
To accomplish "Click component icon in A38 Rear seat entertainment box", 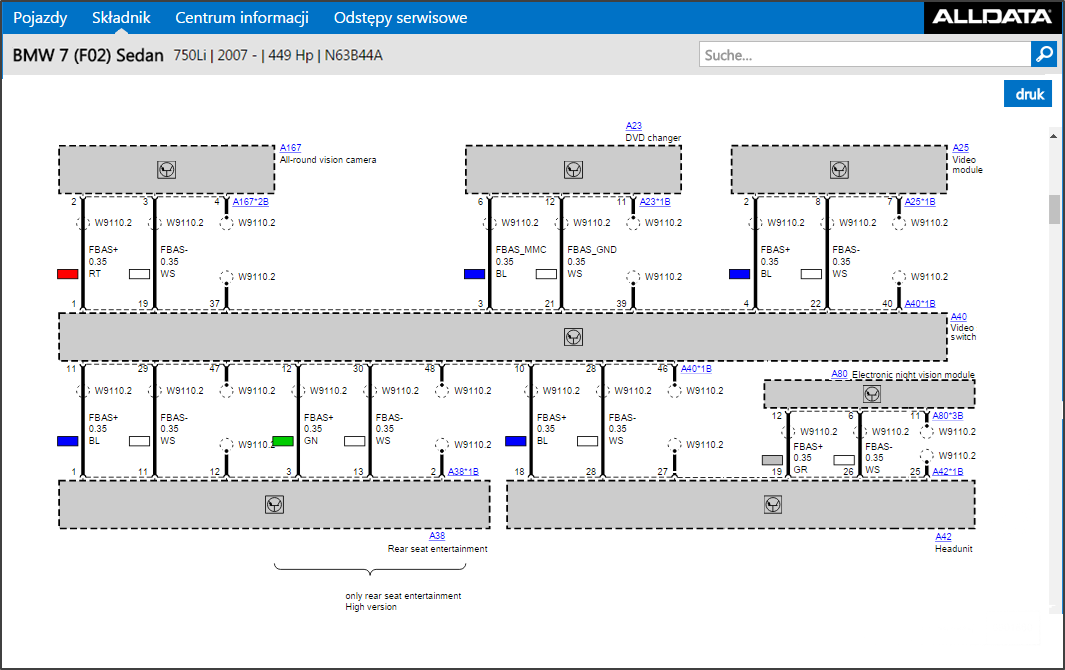I will [274, 505].
